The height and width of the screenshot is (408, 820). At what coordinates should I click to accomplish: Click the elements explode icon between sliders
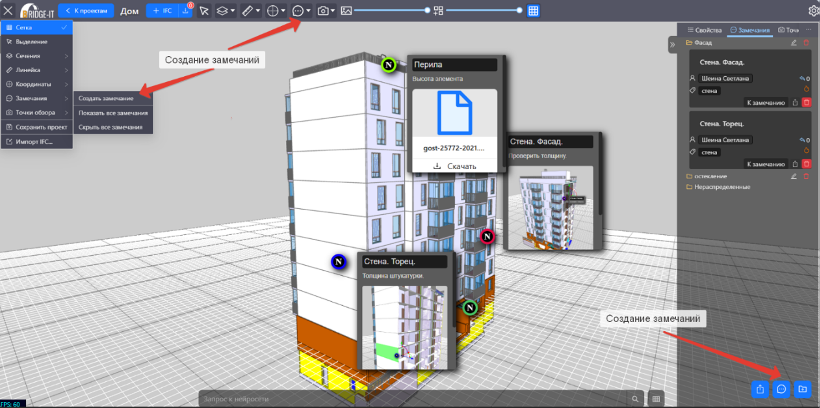click(x=438, y=10)
